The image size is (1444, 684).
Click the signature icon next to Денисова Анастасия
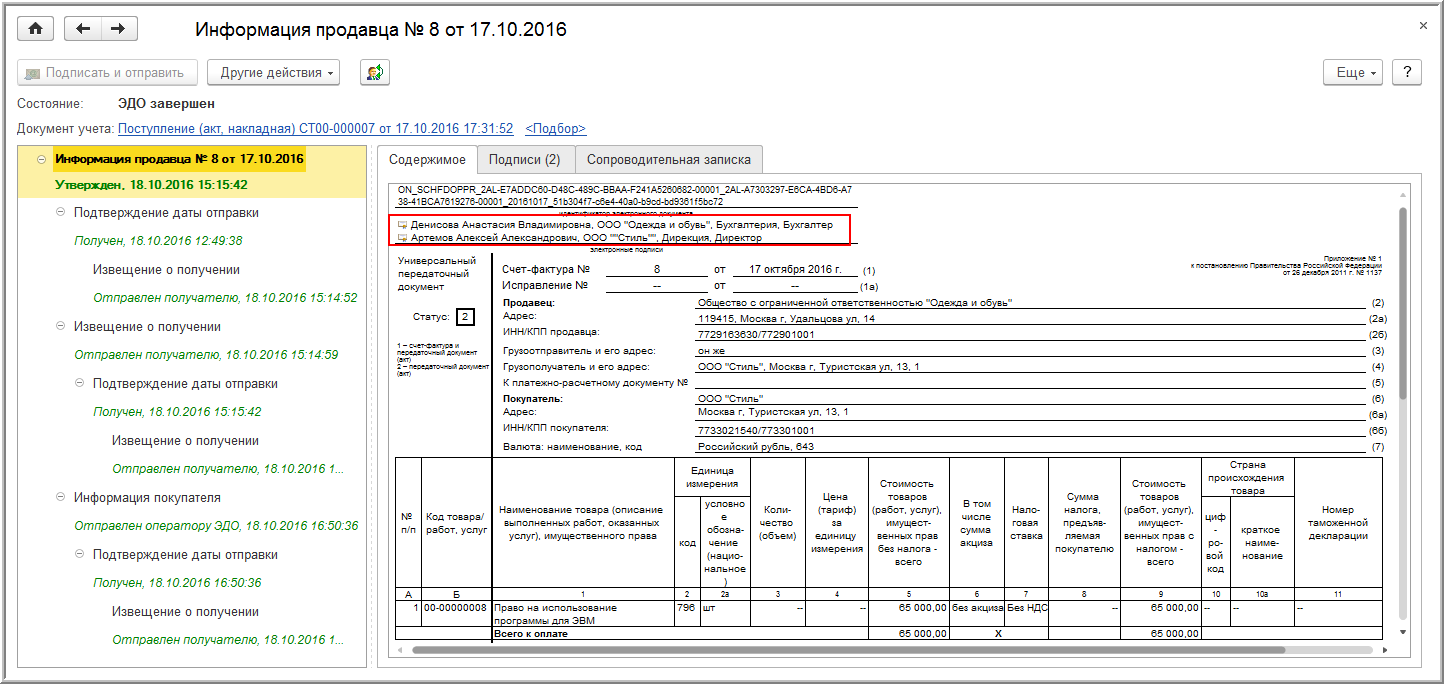click(x=402, y=226)
